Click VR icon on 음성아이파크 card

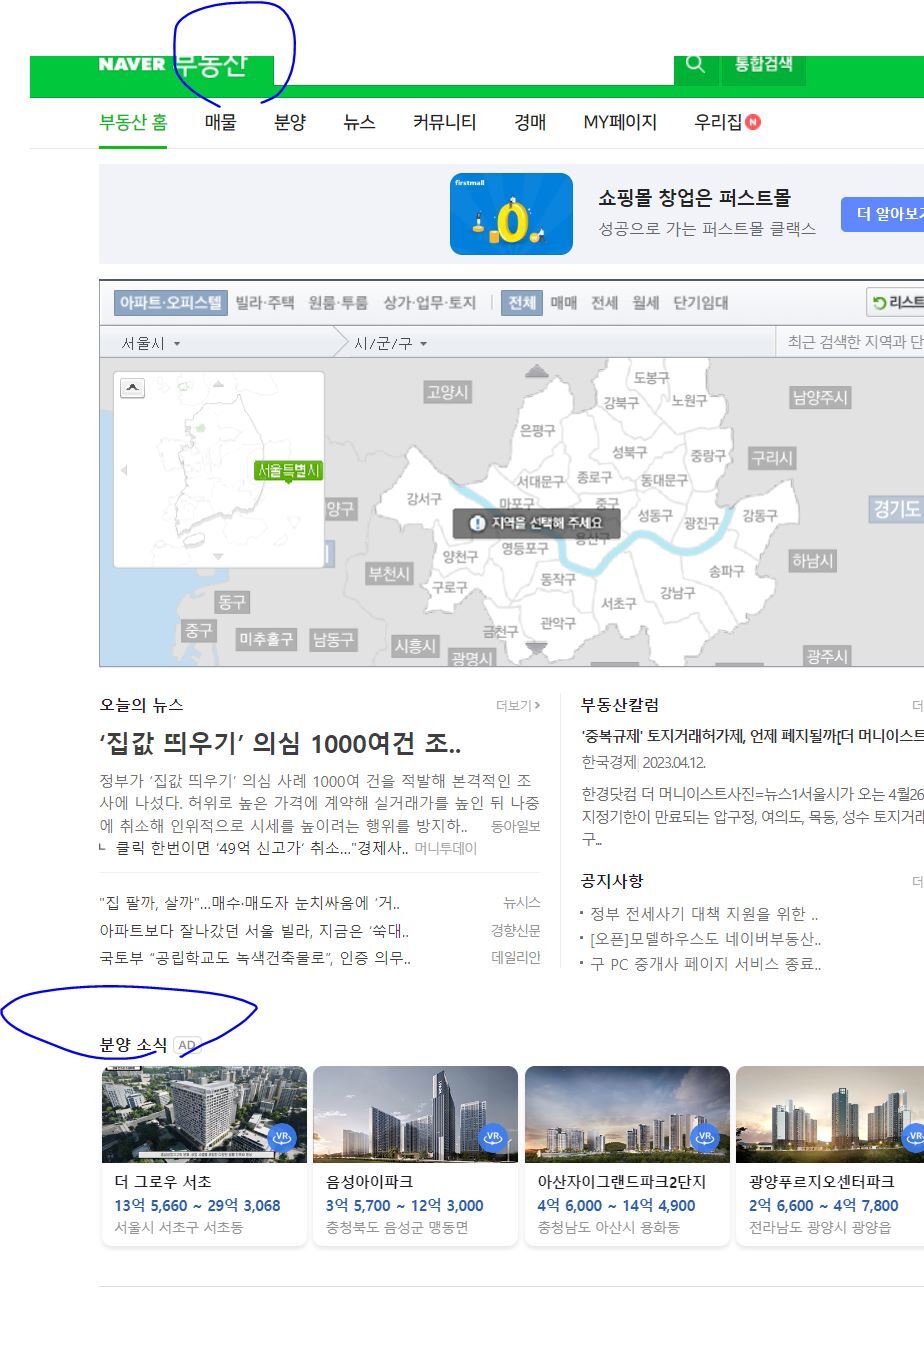(x=493, y=1137)
